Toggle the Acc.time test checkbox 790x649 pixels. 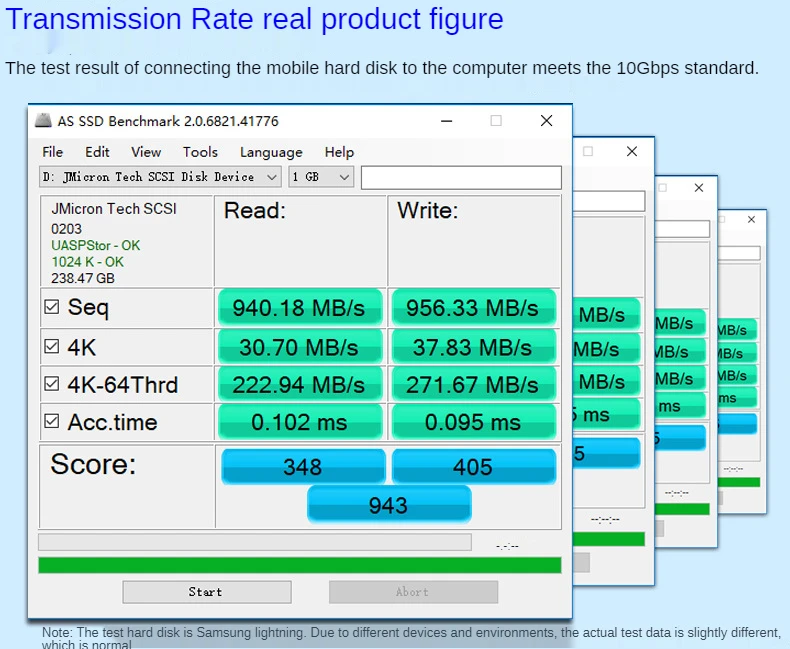pos(52,422)
